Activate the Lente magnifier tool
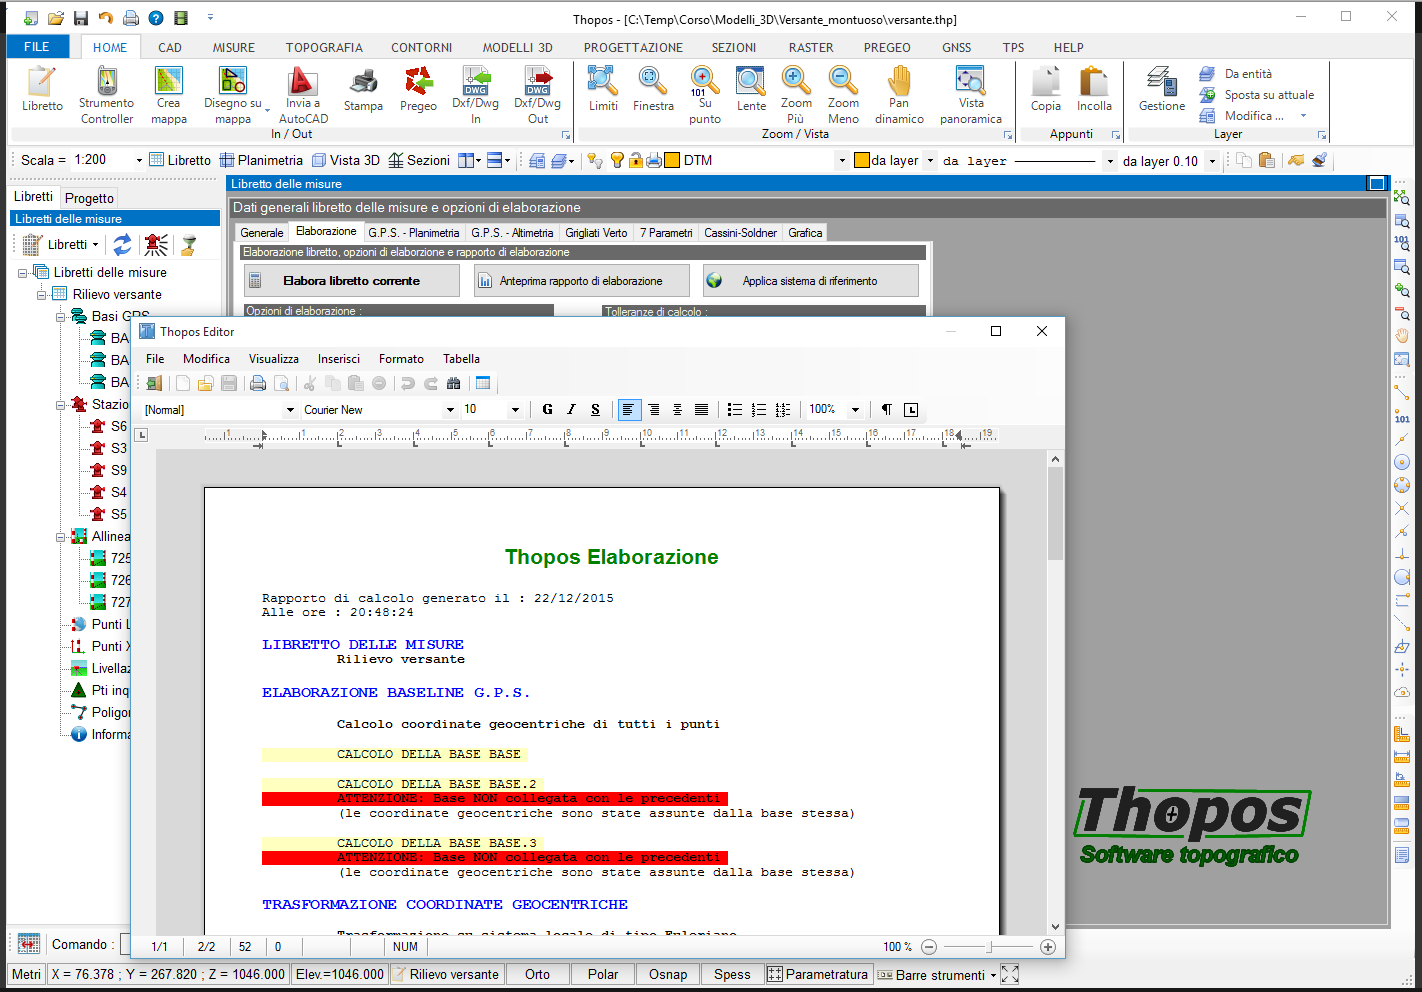1422x992 pixels. point(751,89)
